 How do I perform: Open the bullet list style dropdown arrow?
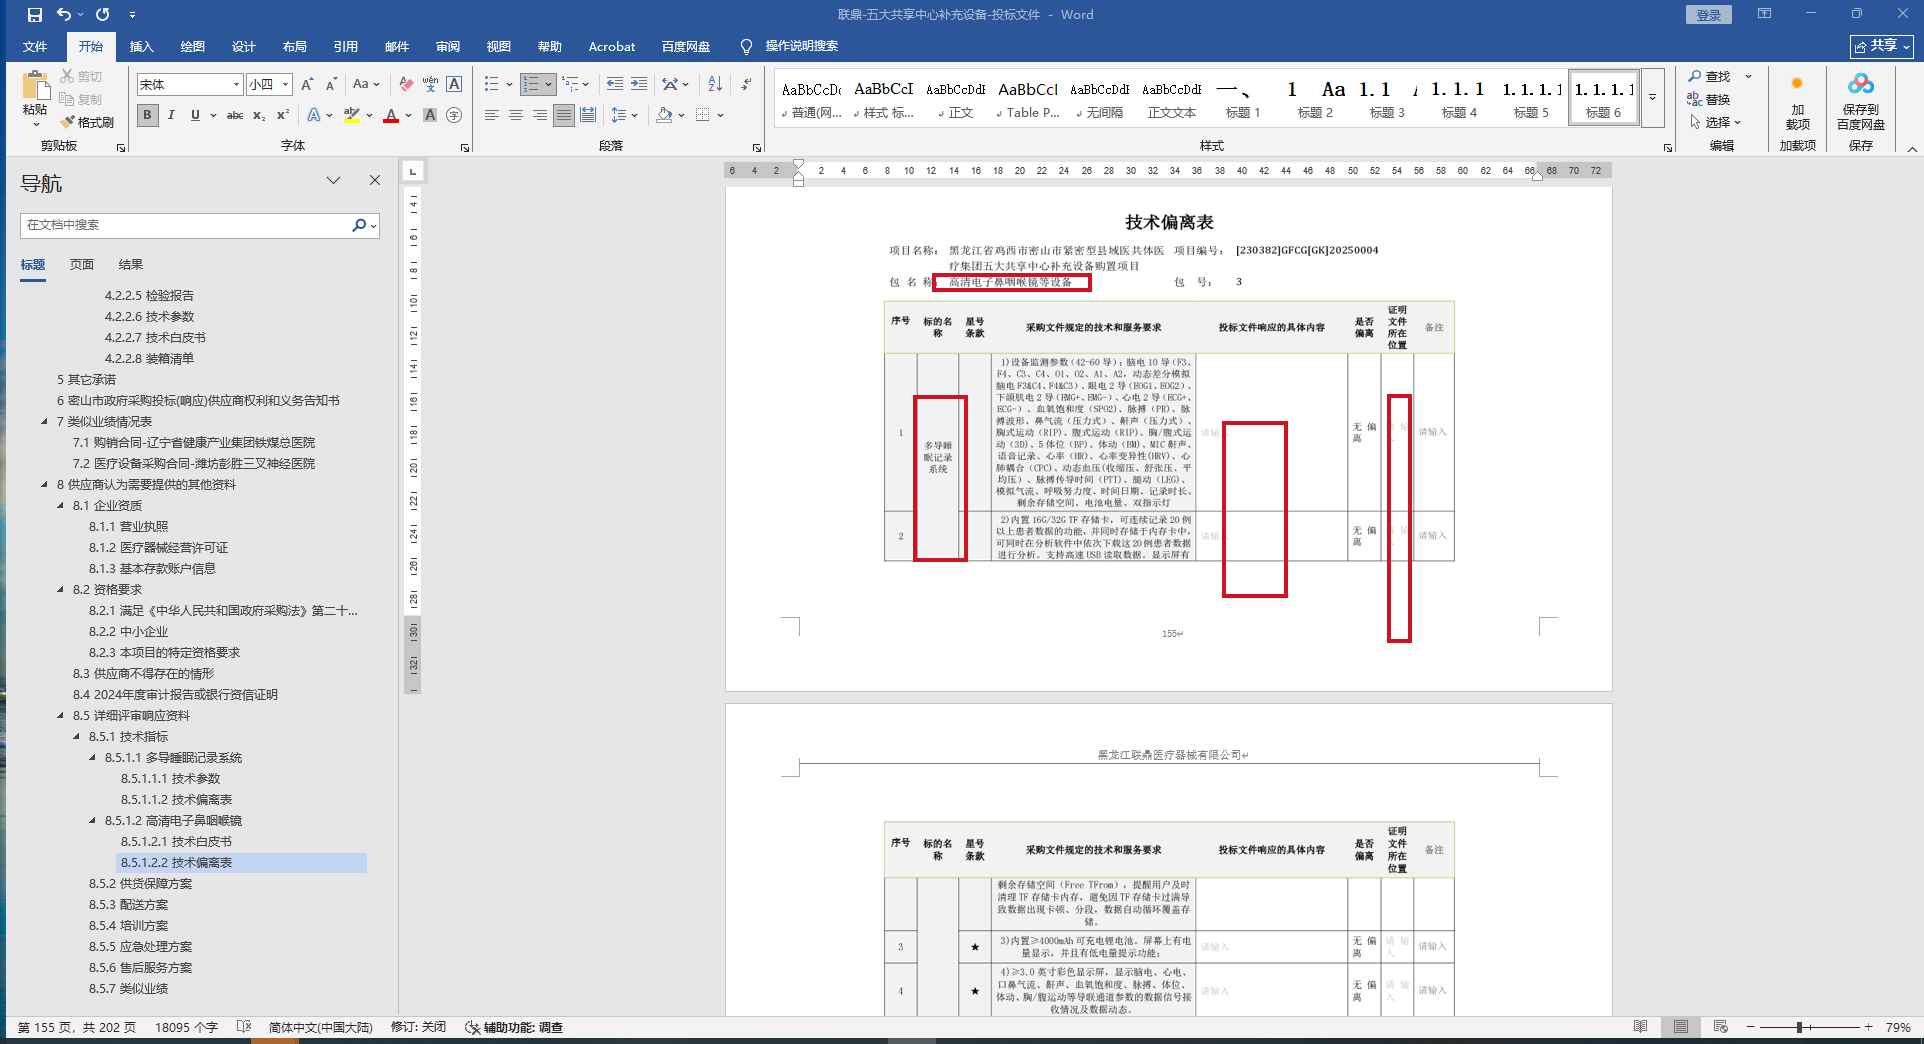(x=509, y=84)
